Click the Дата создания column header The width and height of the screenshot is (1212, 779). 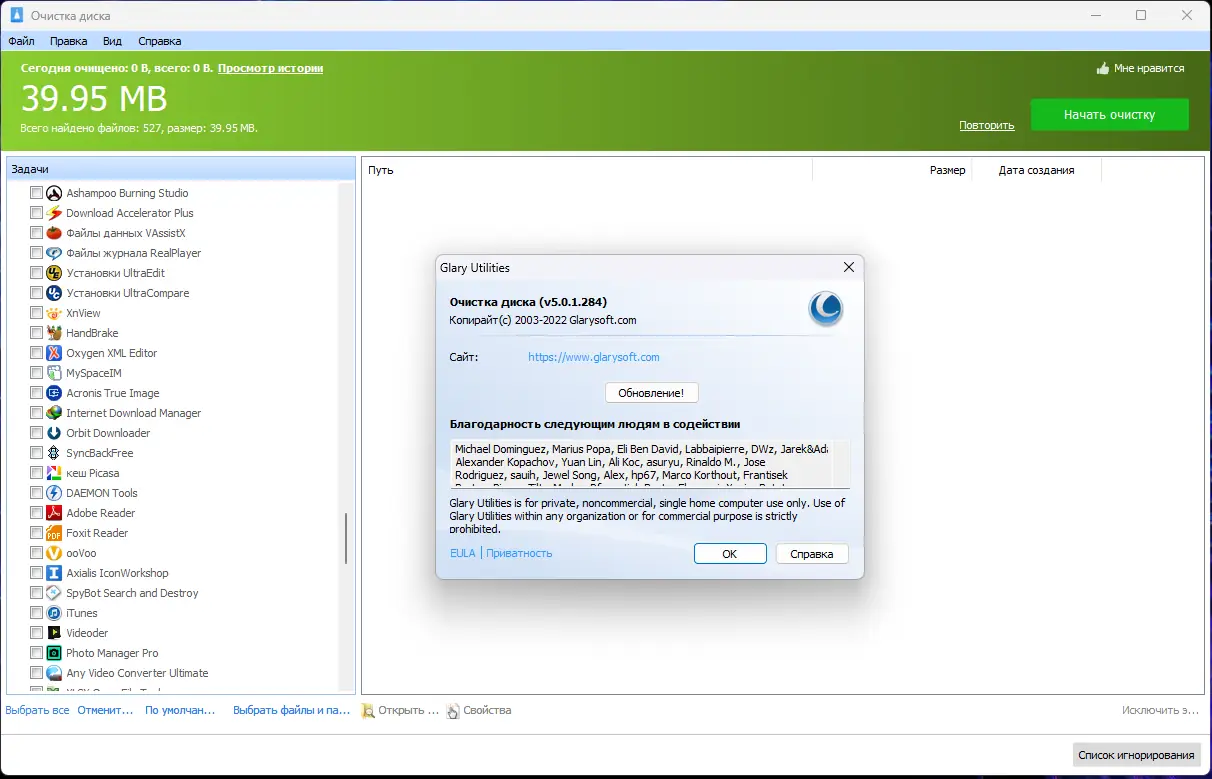(x=1036, y=170)
